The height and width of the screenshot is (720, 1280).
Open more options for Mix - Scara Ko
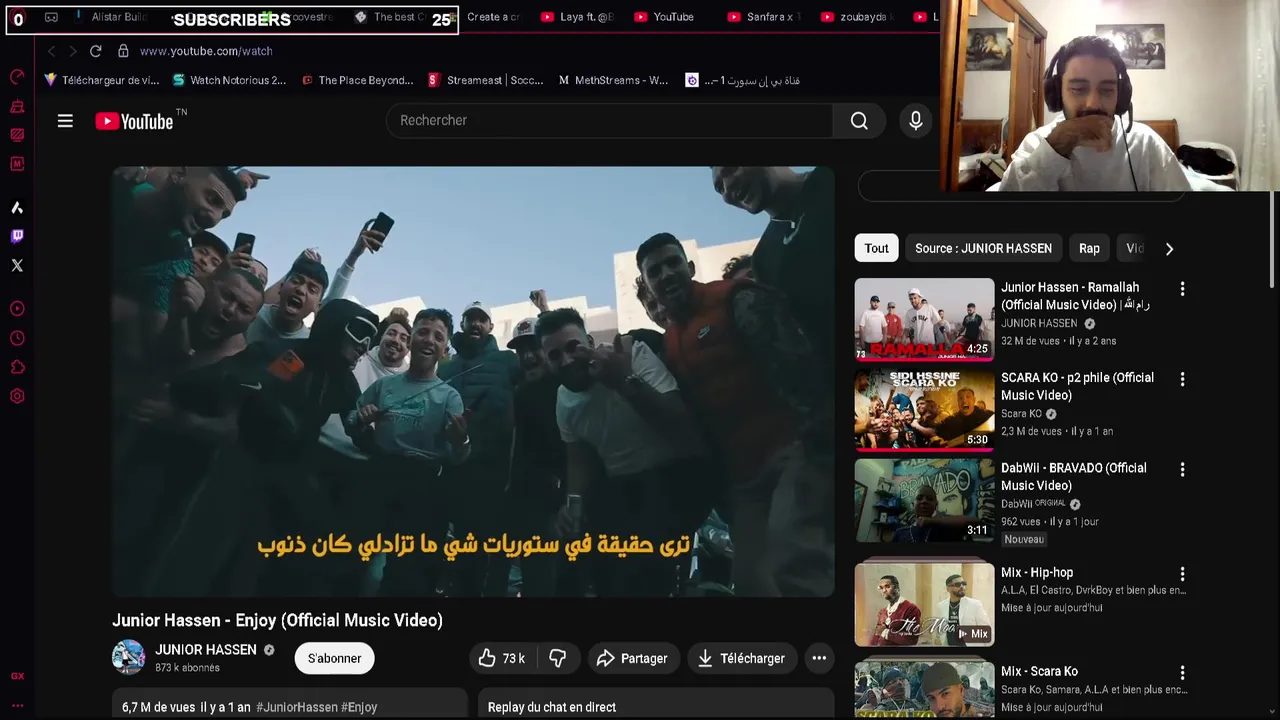(x=1182, y=673)
